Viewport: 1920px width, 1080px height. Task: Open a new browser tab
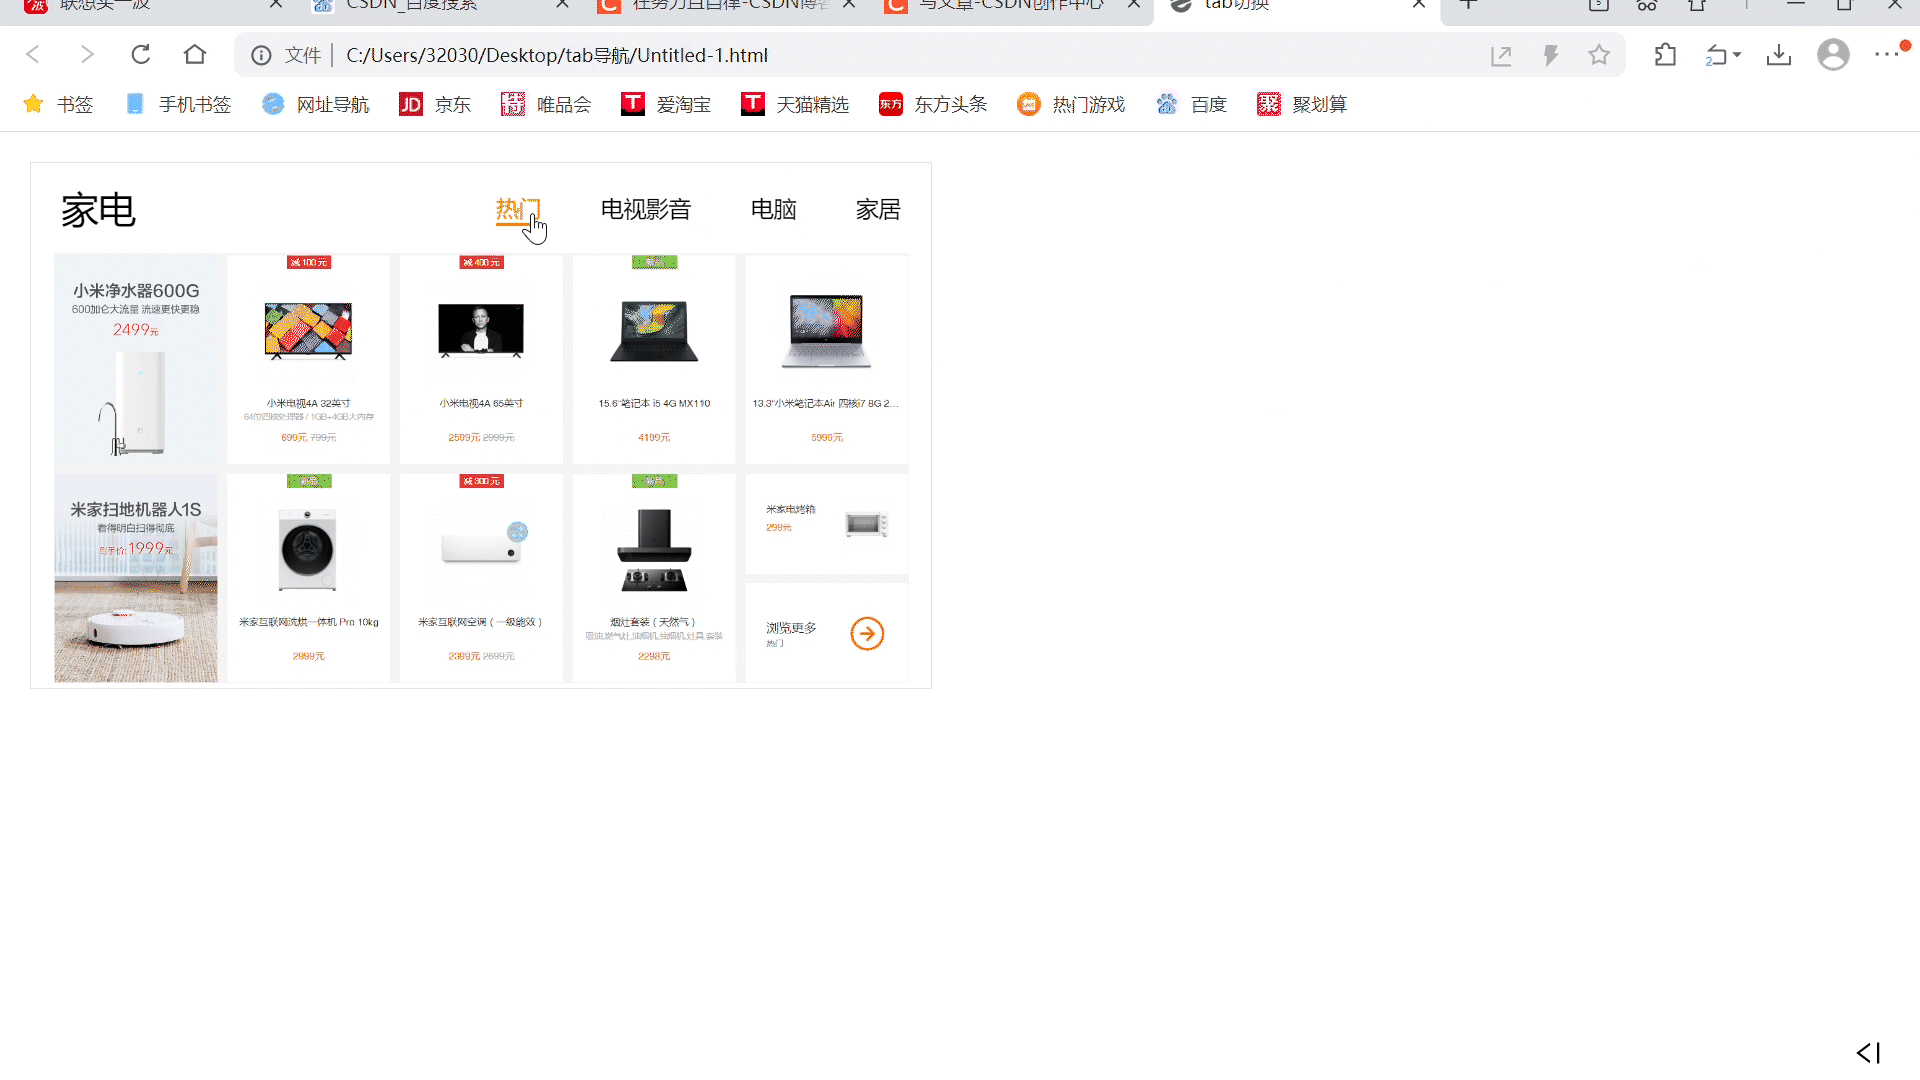[x=1468, y=5]
